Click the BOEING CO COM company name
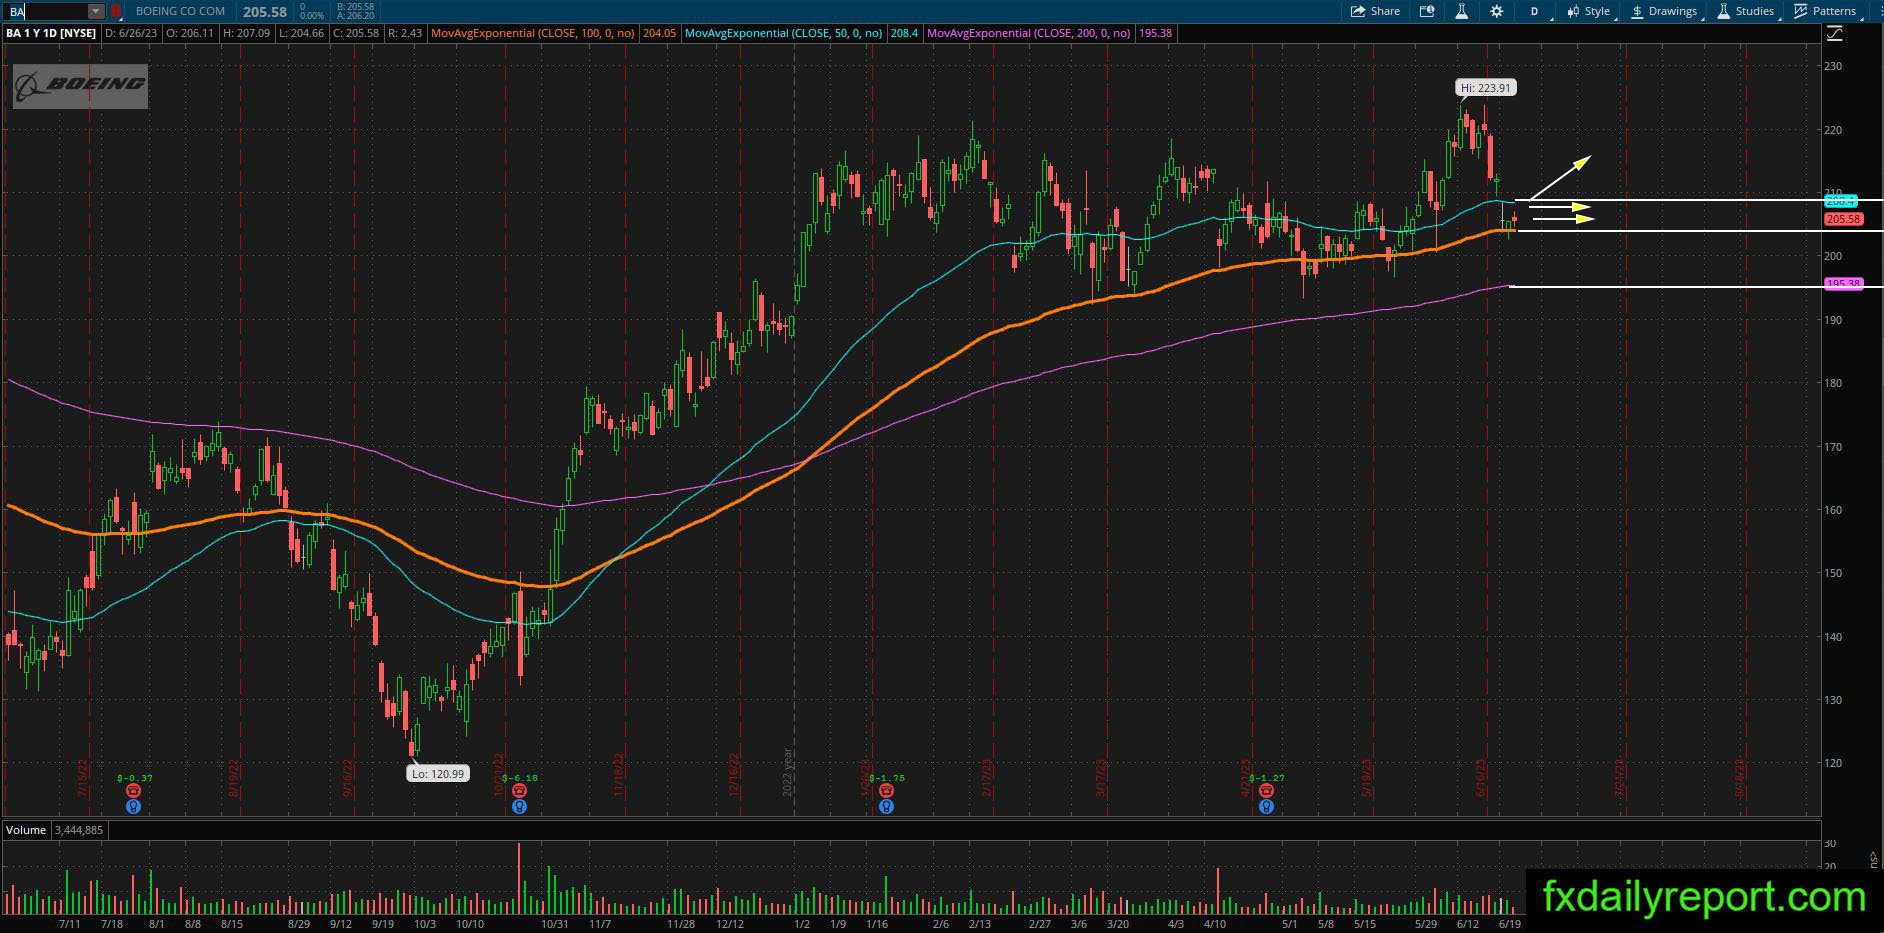 (181, 11)
